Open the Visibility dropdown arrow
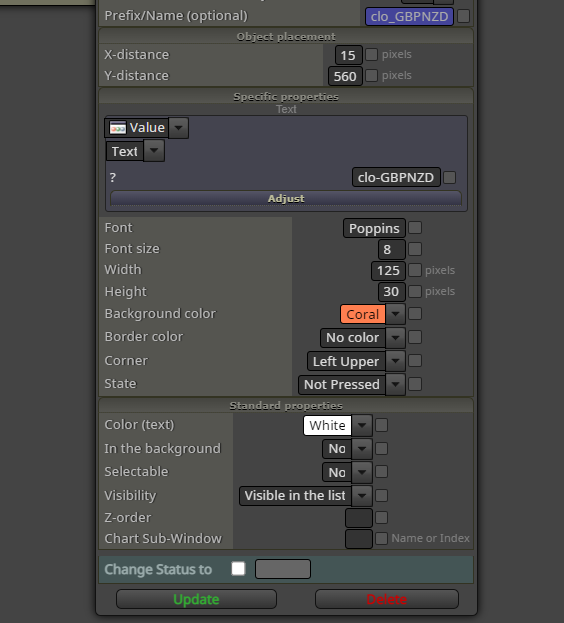This screenshot has width=564, height=623. point(362,496)
